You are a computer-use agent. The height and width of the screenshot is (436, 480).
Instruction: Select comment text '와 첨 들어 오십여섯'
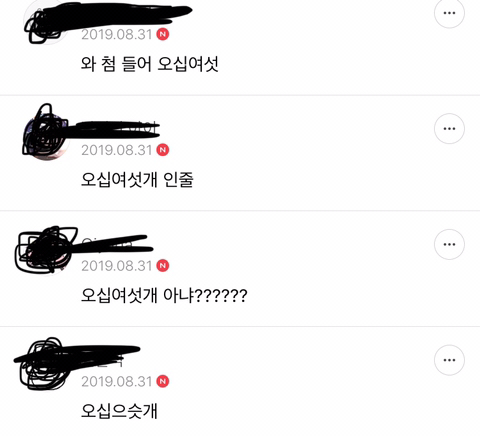click(x=150, y=64)
